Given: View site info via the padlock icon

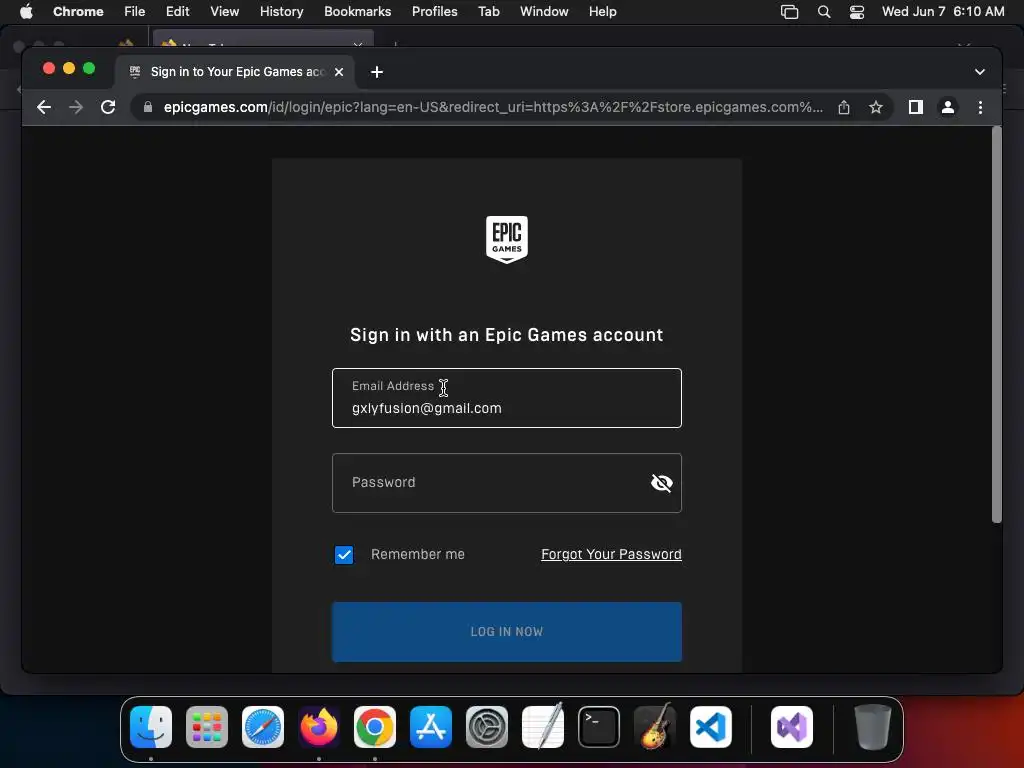Looking at the screenshot, I should coord(148,107).
